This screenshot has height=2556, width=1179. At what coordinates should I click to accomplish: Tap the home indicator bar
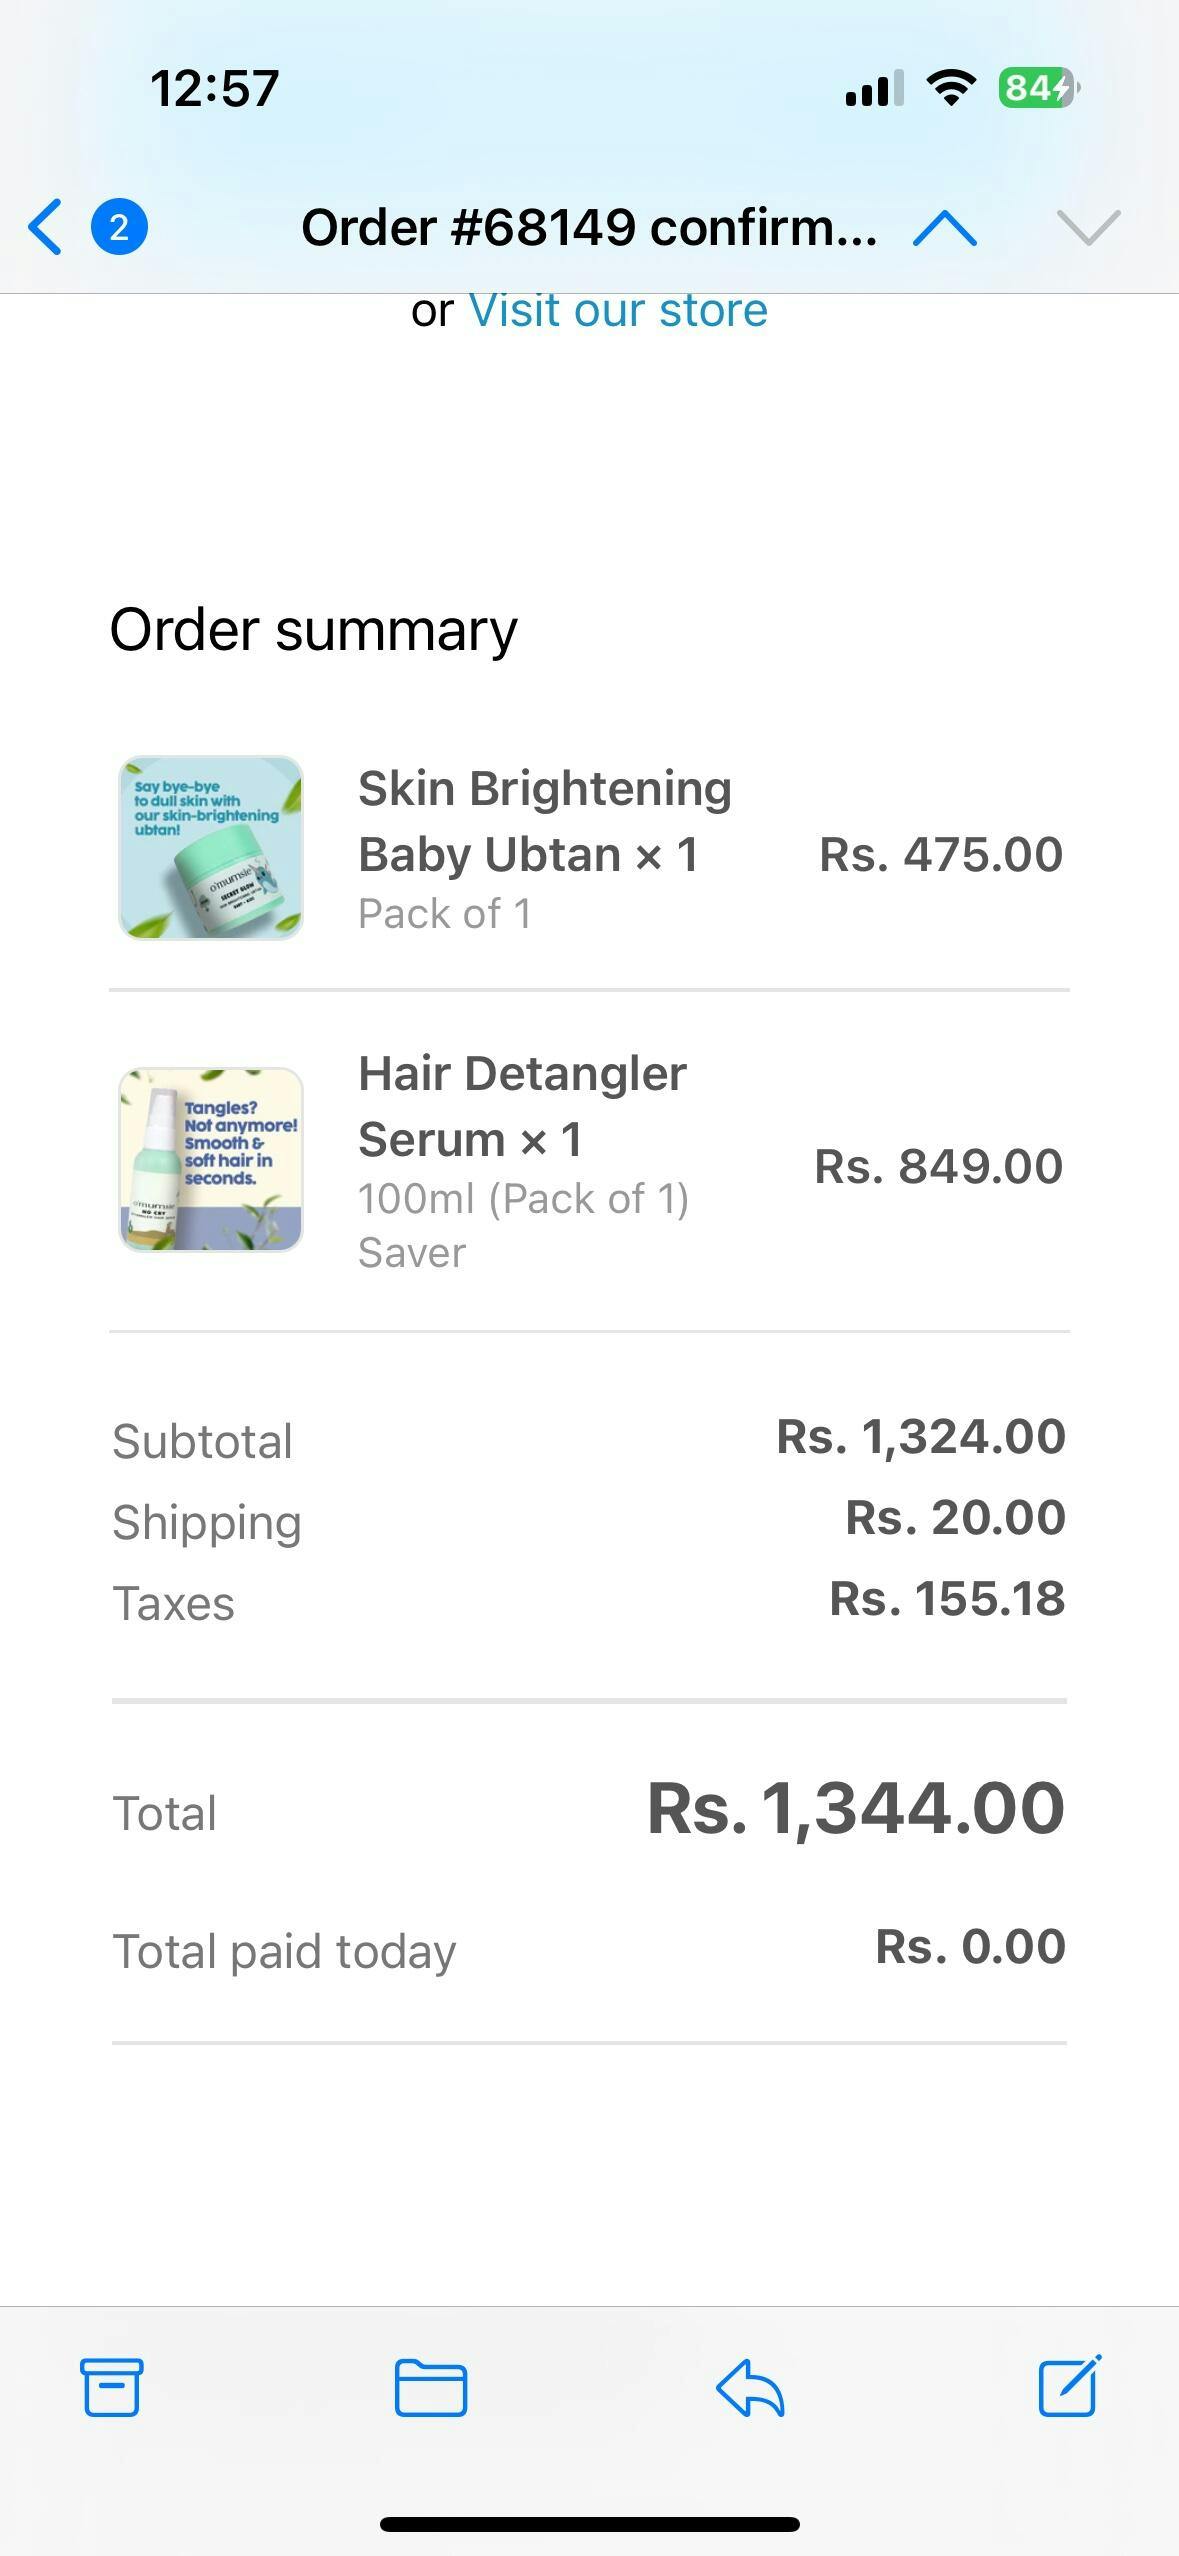589,2524
